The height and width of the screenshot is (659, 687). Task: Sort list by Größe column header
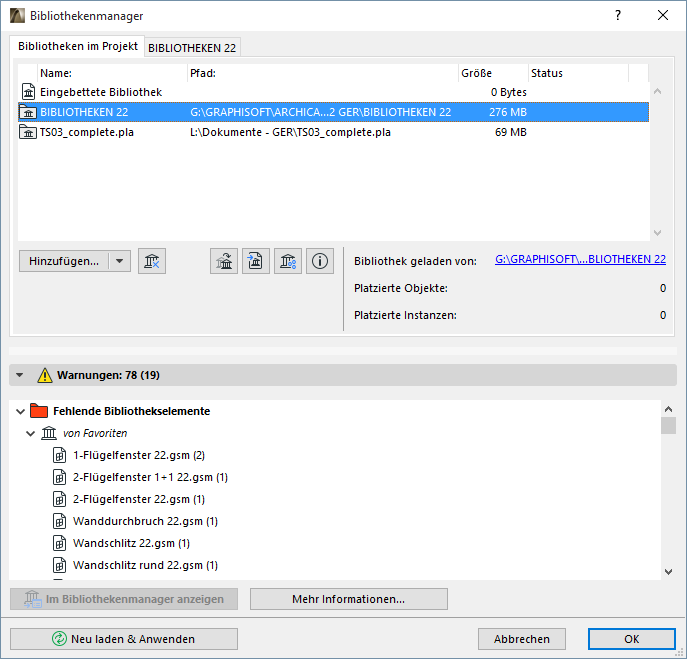click(x=493, y=73)
